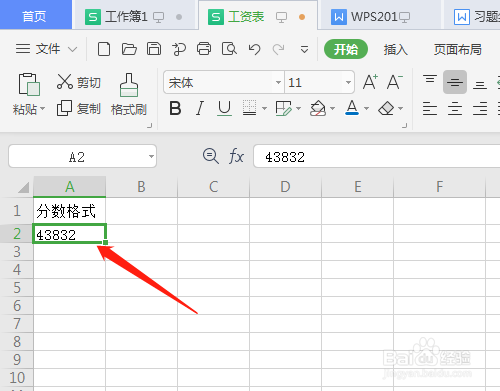Screen dimensions: 500x391
Task: Open clipboard group dialog launcher
Action: coord(150,125)
